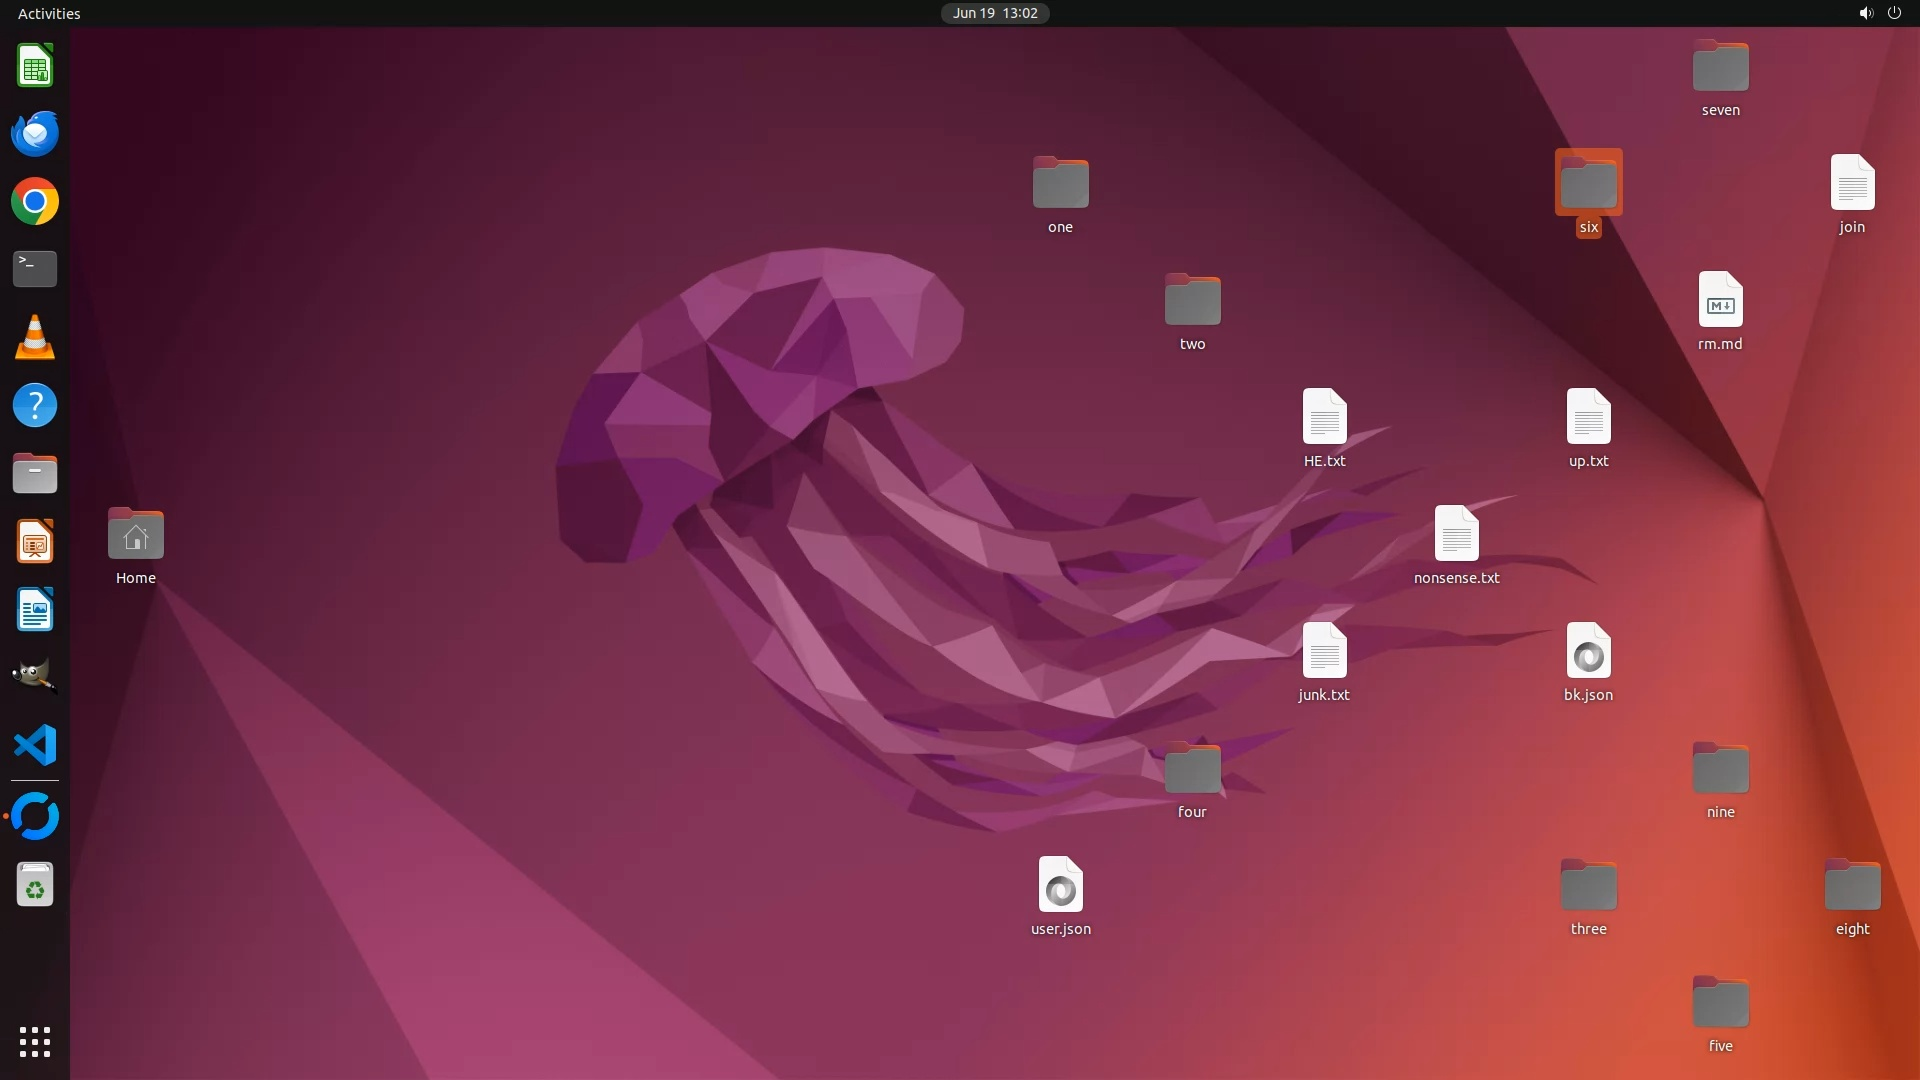Open LibreOffice Impress presentation app
This screenshot has width=1920, height=1080.
[x=35, y=542]
